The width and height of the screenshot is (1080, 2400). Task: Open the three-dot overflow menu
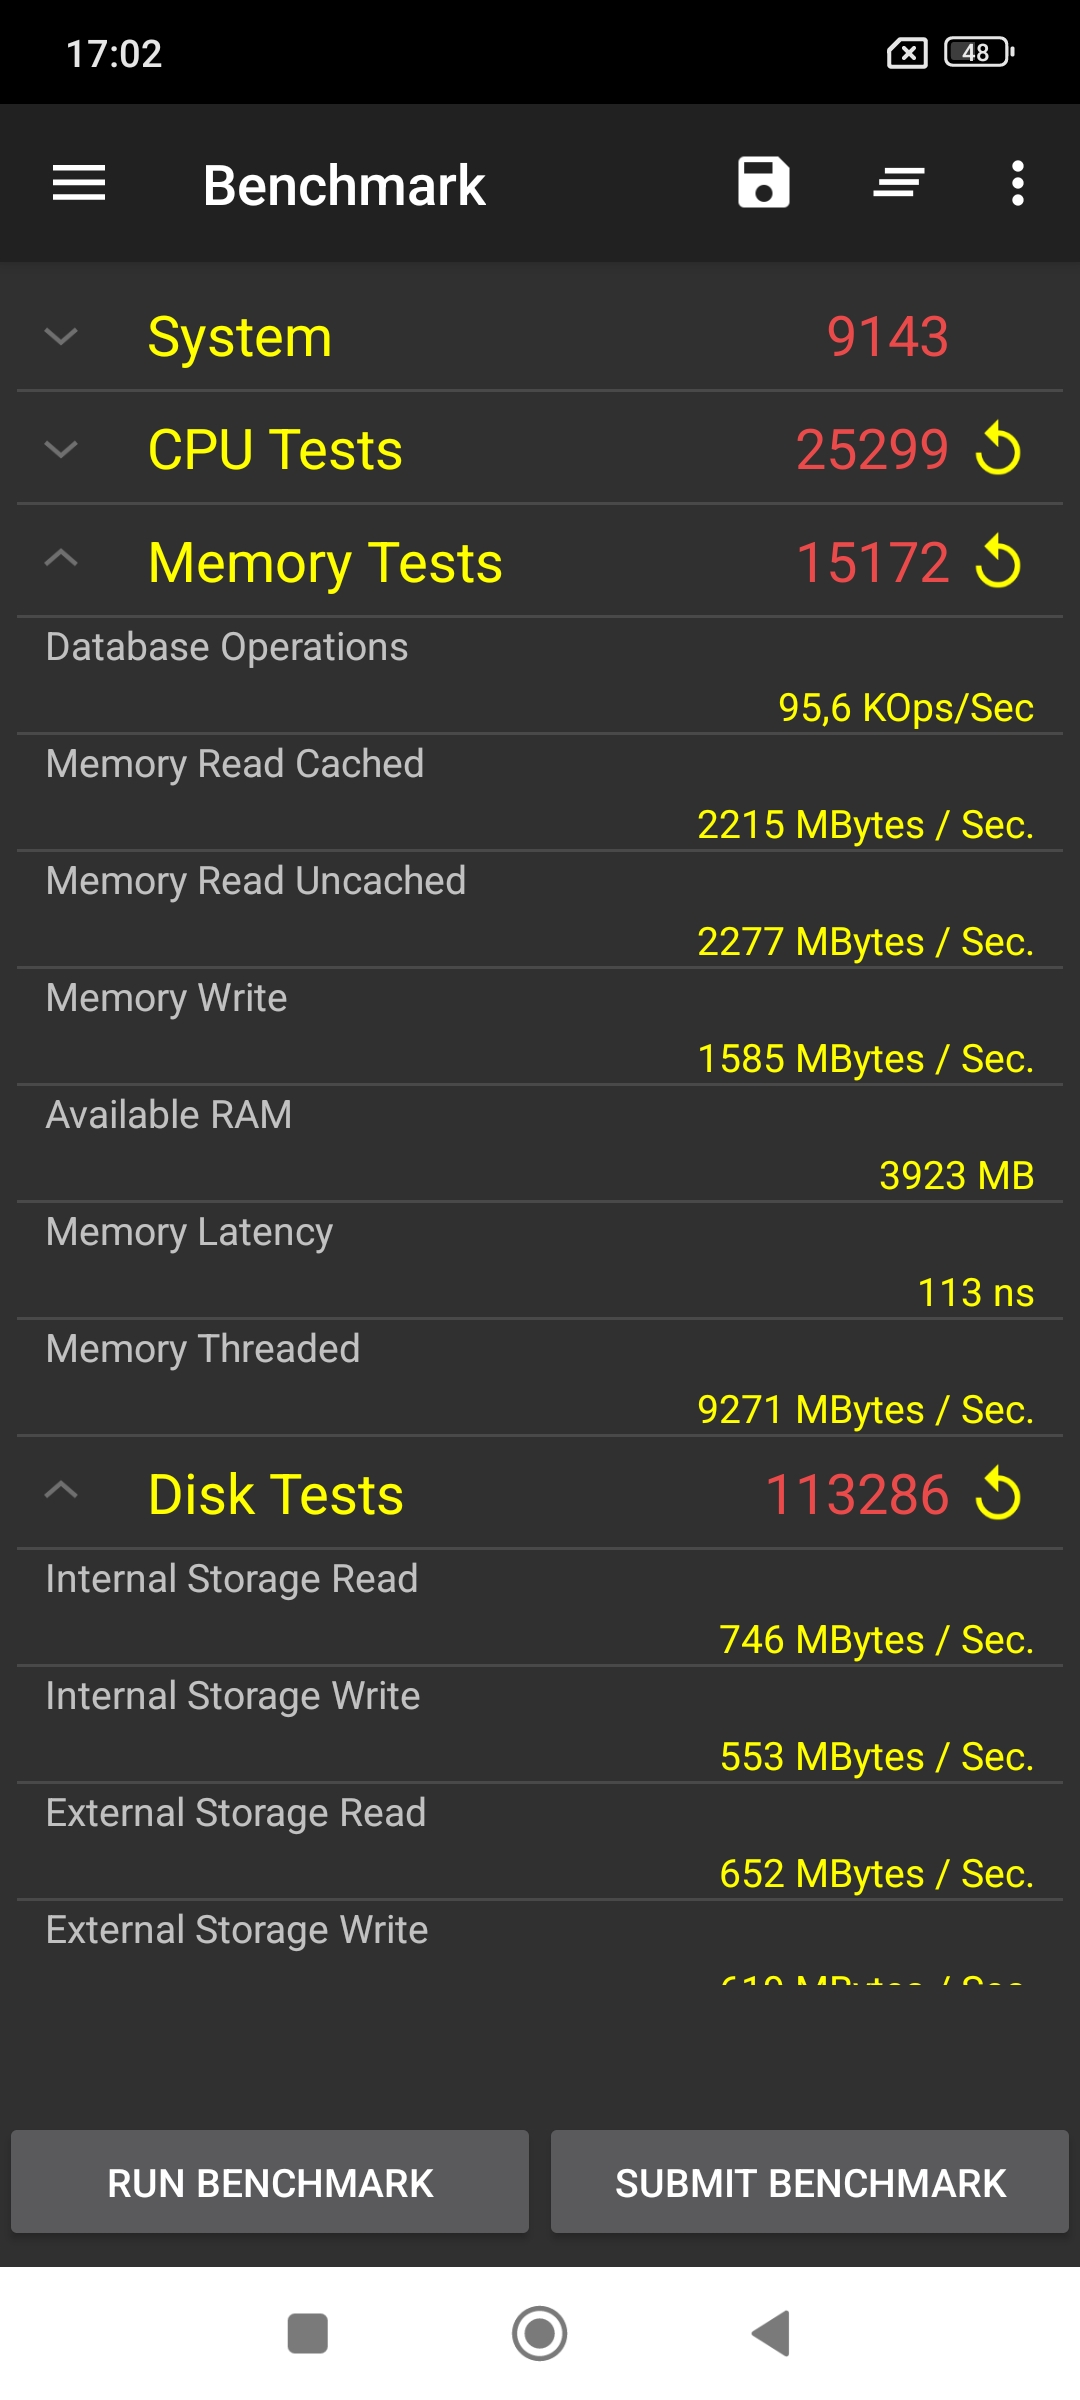pos(1017,183)
